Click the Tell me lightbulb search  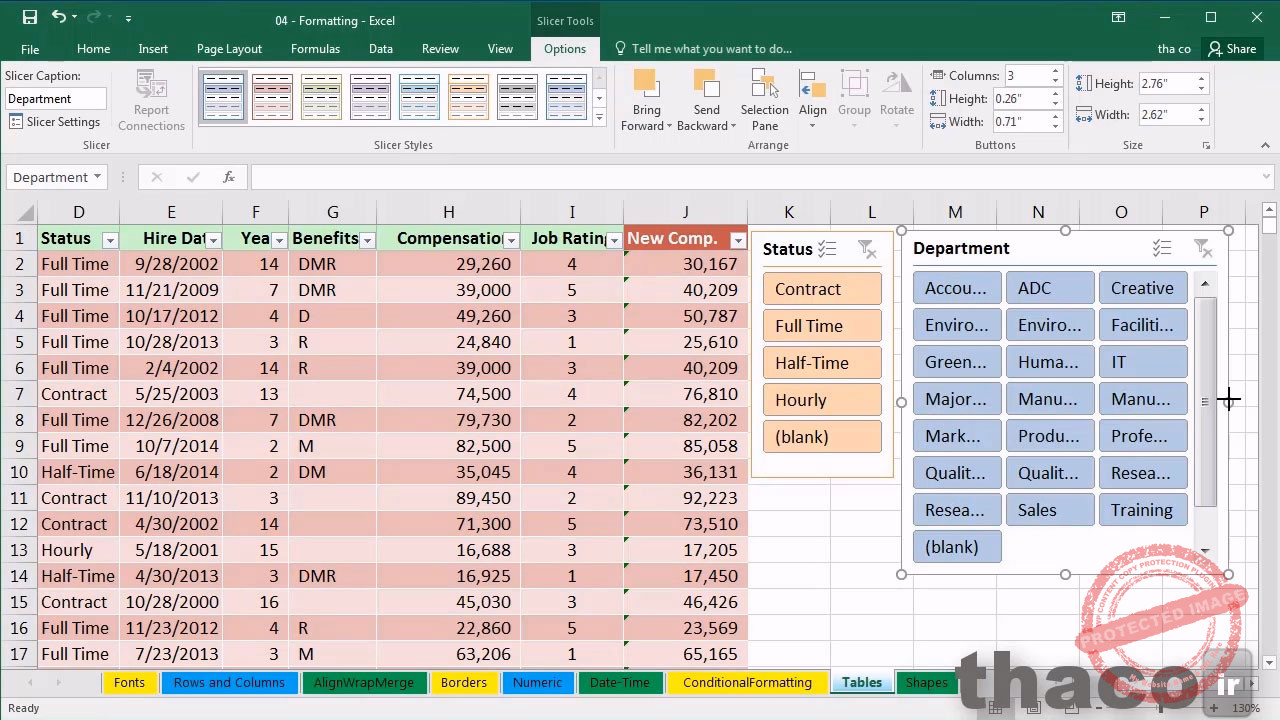[703, 48]
